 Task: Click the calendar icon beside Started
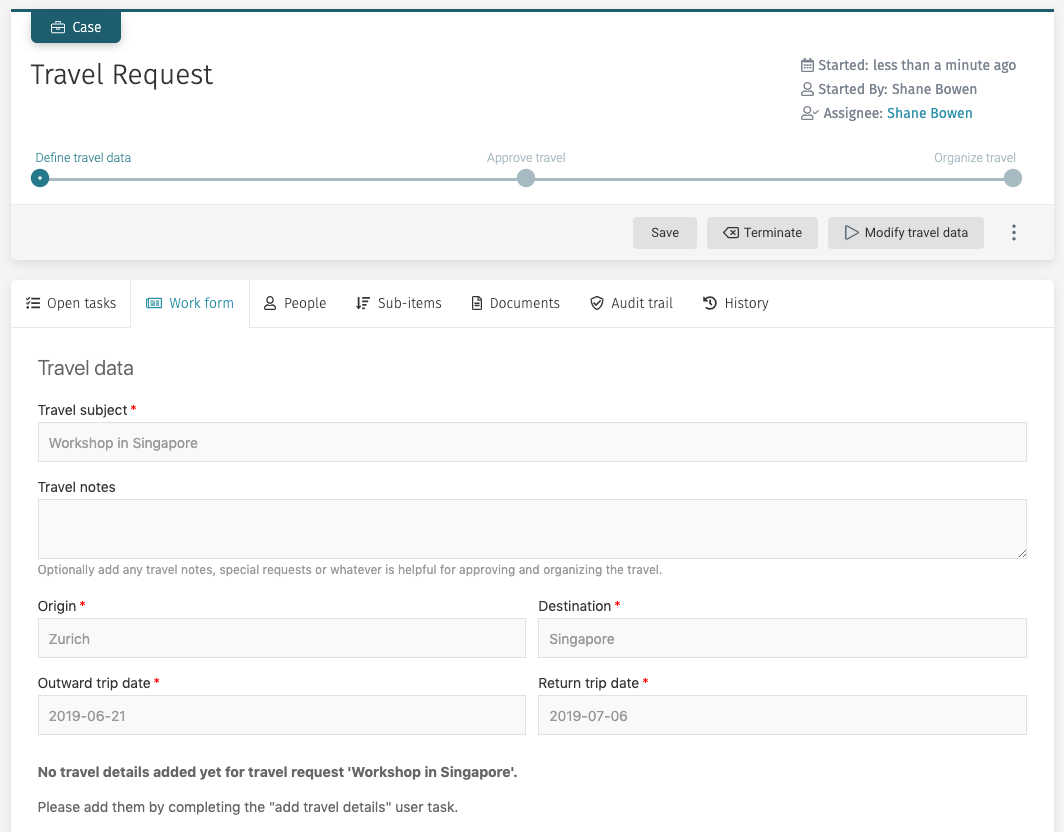807,65
